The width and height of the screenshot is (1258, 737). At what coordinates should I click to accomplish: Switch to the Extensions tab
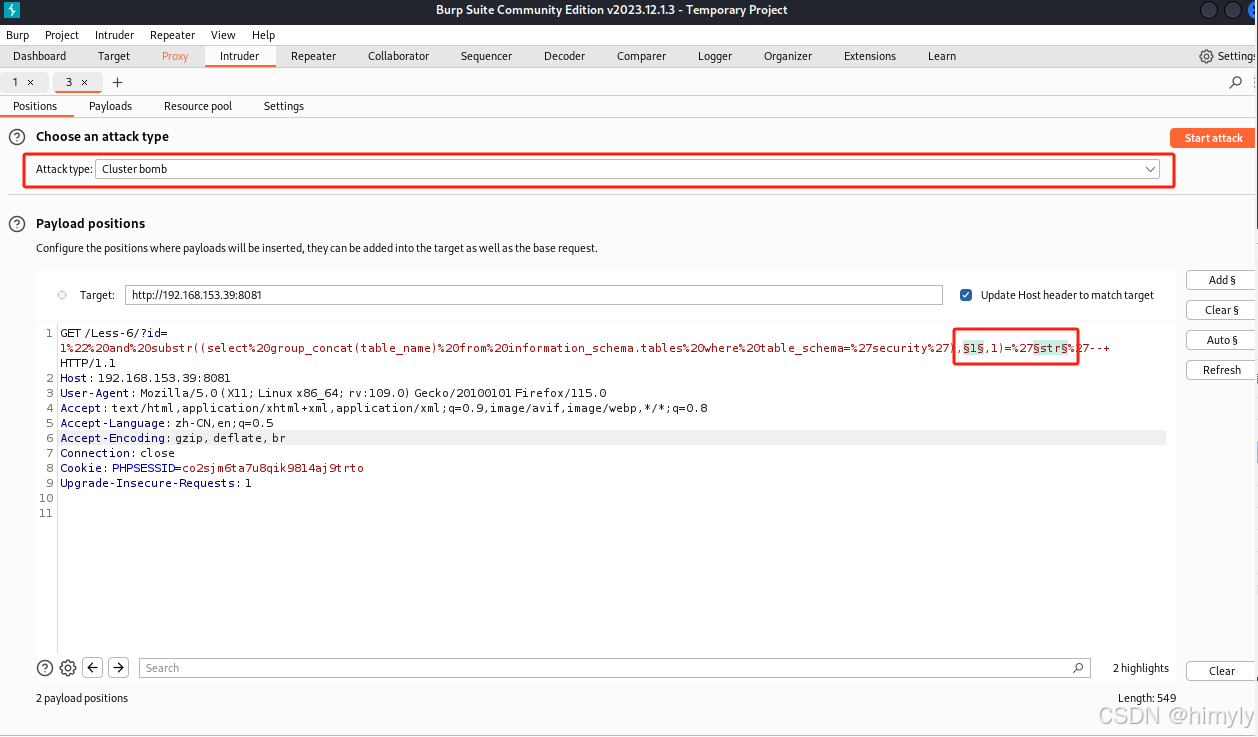click(x=870, y=56)
